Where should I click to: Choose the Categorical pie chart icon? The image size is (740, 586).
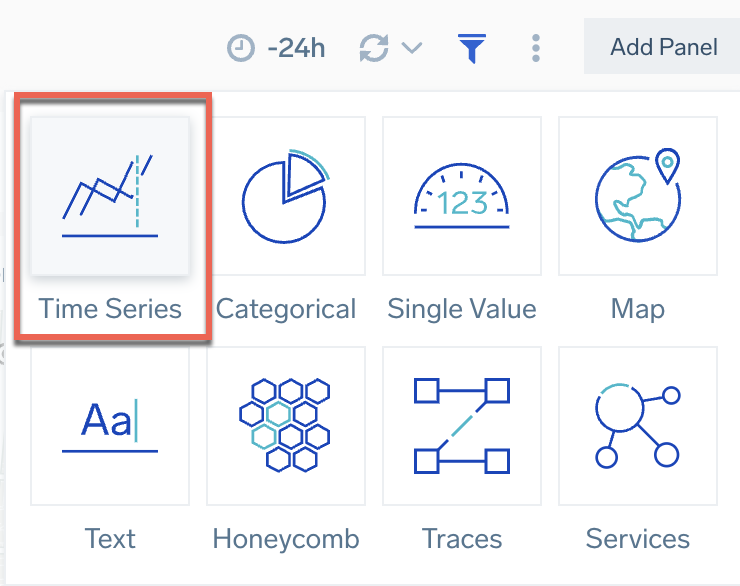pyautogui.click(x=286, y=195)
